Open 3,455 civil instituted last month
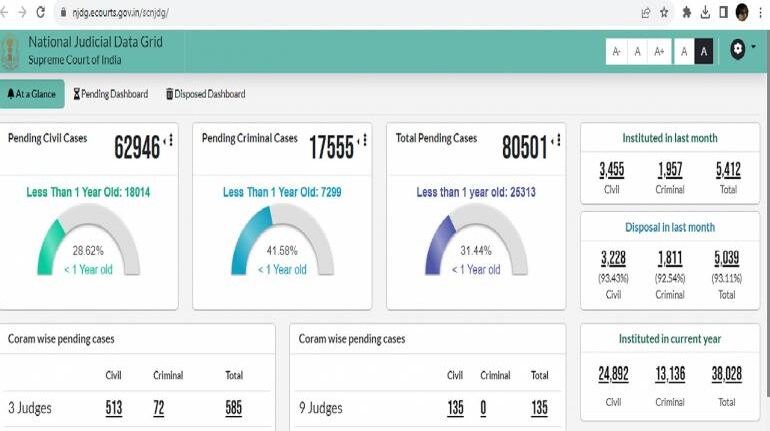Image resolution: width=770 pixels, height=431 pixels. click(611, 170)
